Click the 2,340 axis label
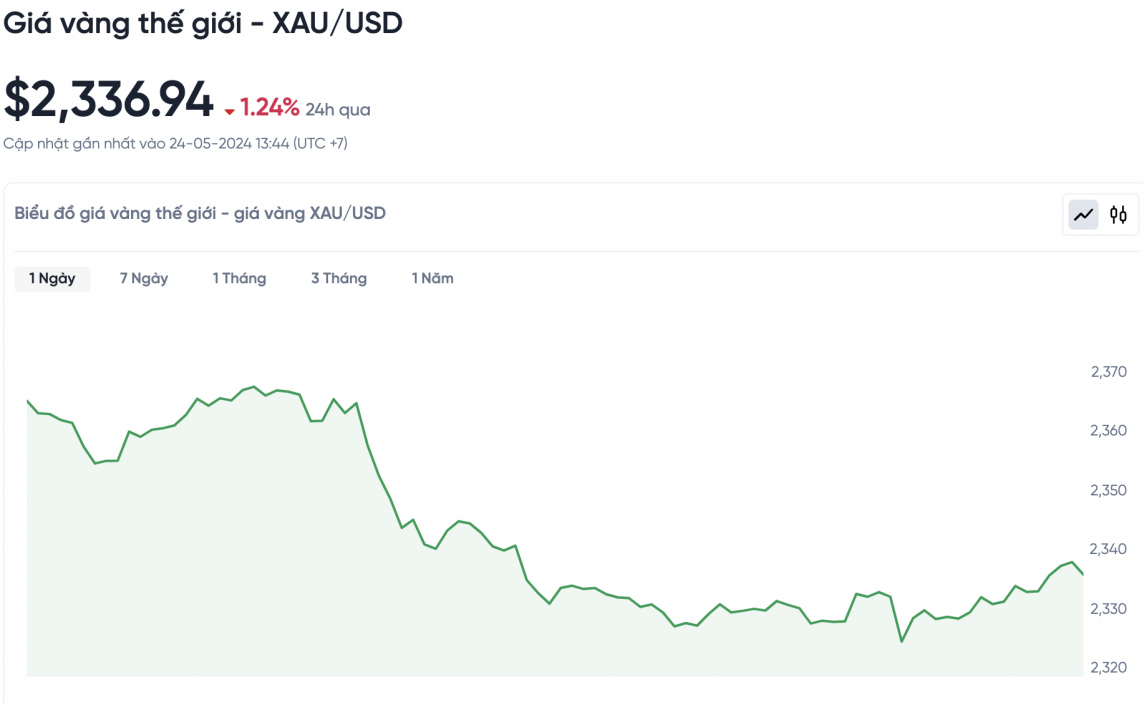This screenshot has height=705, width=1144. point(1108,549)
